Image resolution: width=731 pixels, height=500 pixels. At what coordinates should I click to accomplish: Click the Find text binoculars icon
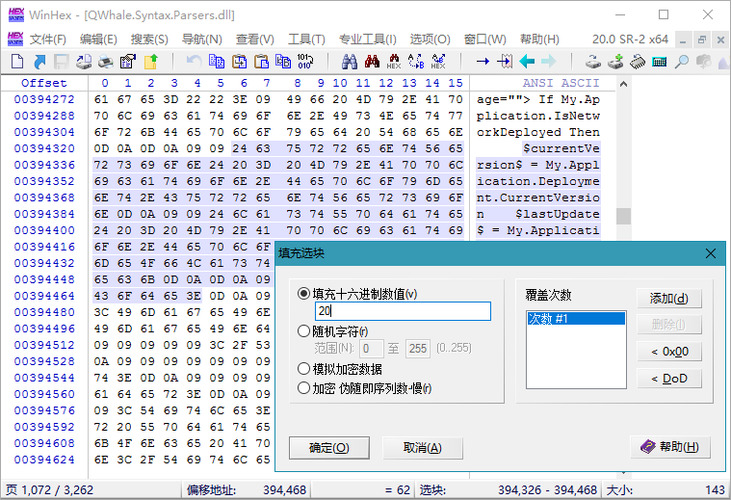[347, 61]
